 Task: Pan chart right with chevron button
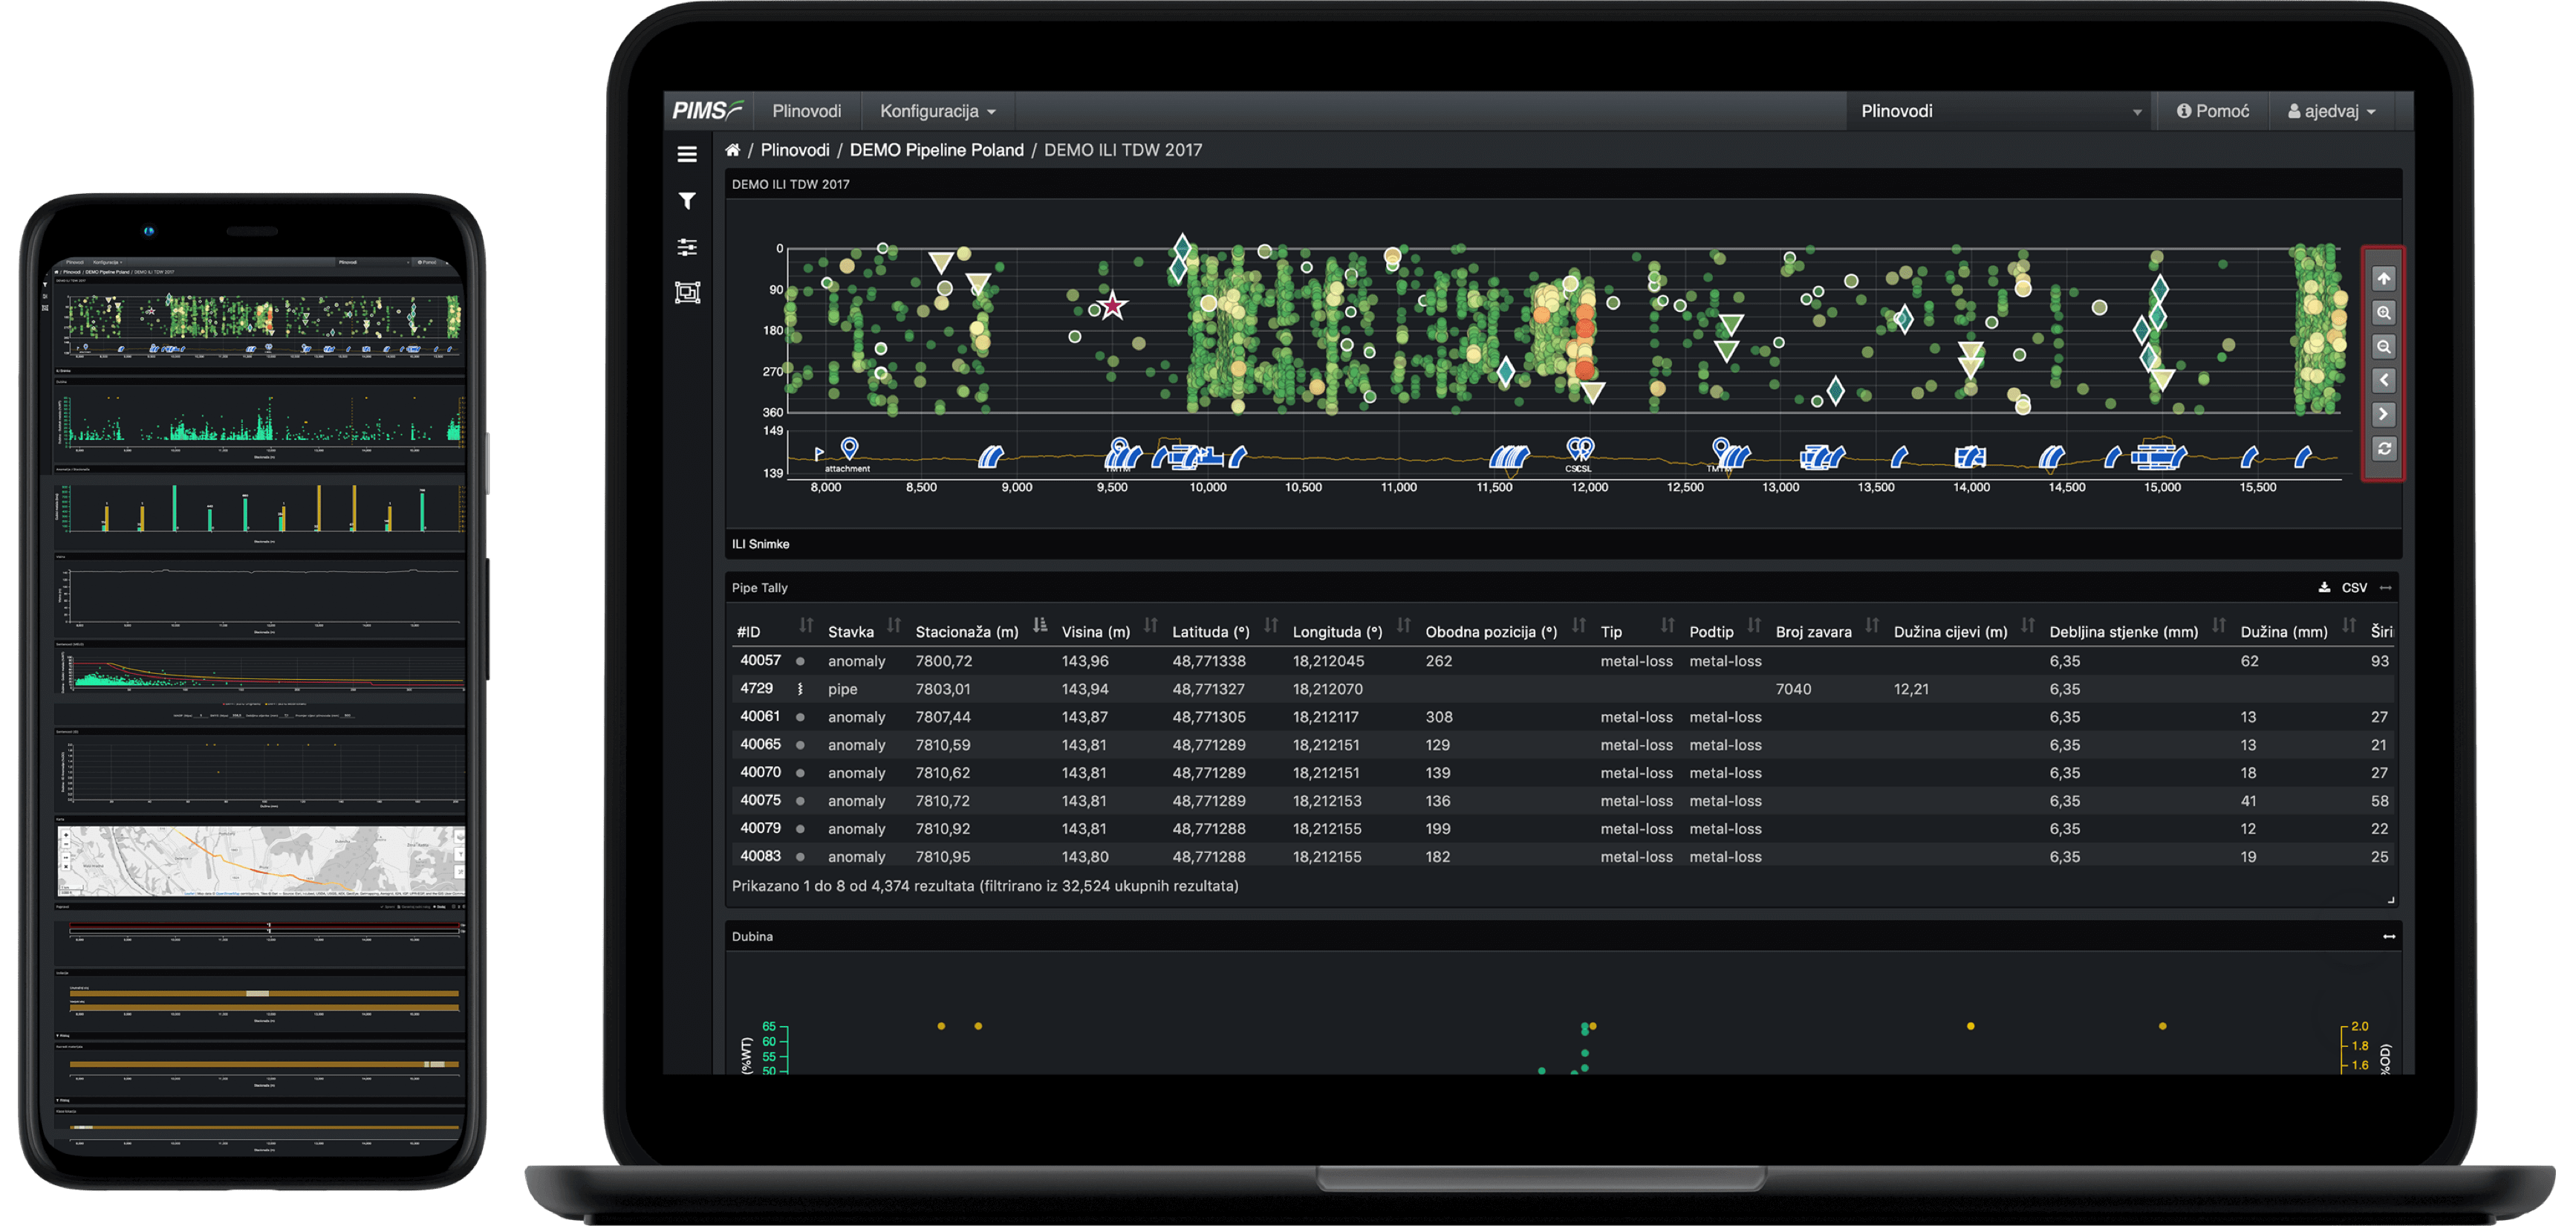tap(2384, 414)
